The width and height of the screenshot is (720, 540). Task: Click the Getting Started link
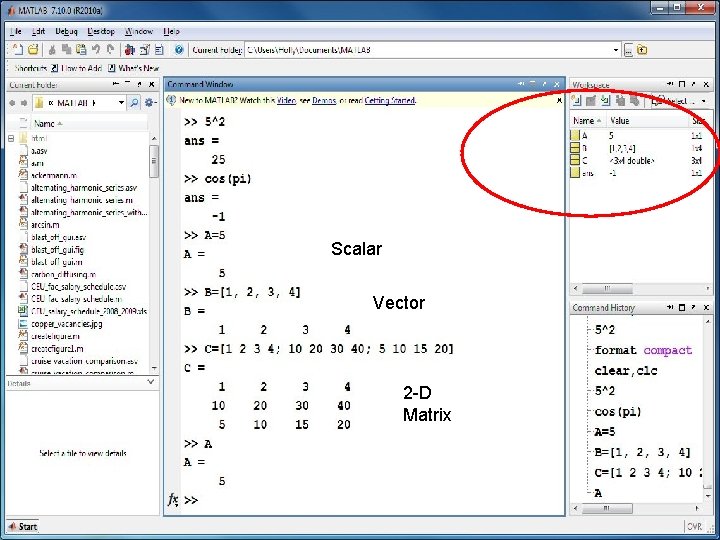[390, 100]
